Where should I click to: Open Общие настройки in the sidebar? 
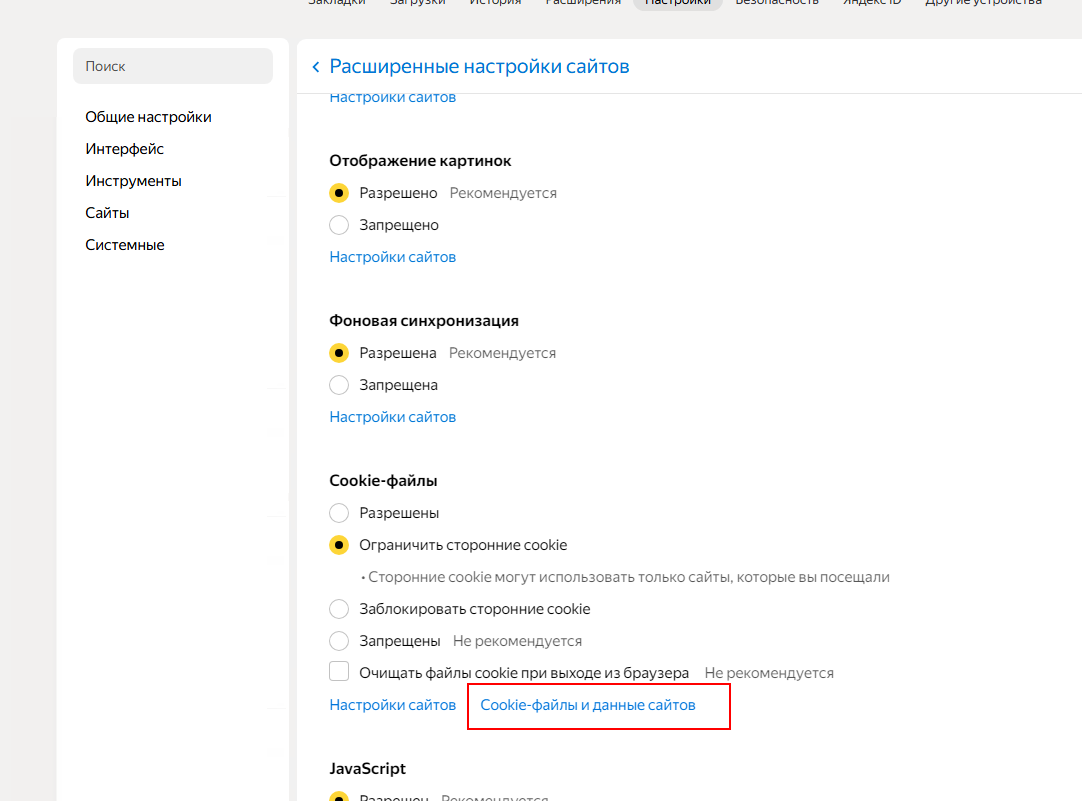click(148, 117)
